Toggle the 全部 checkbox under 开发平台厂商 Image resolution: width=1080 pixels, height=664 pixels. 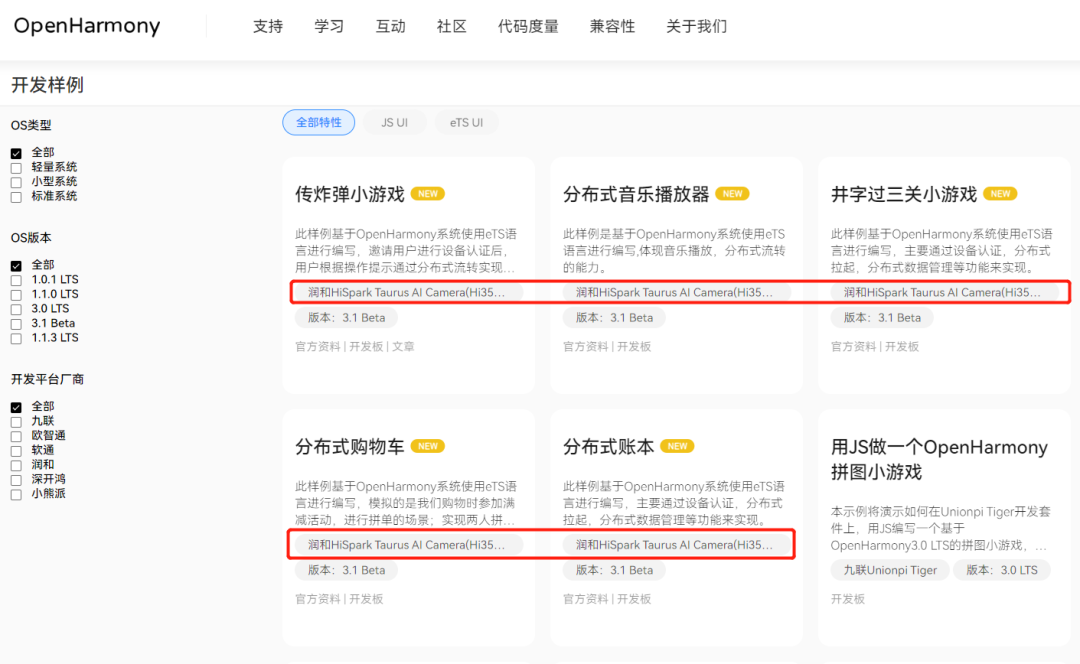point(16,407)
